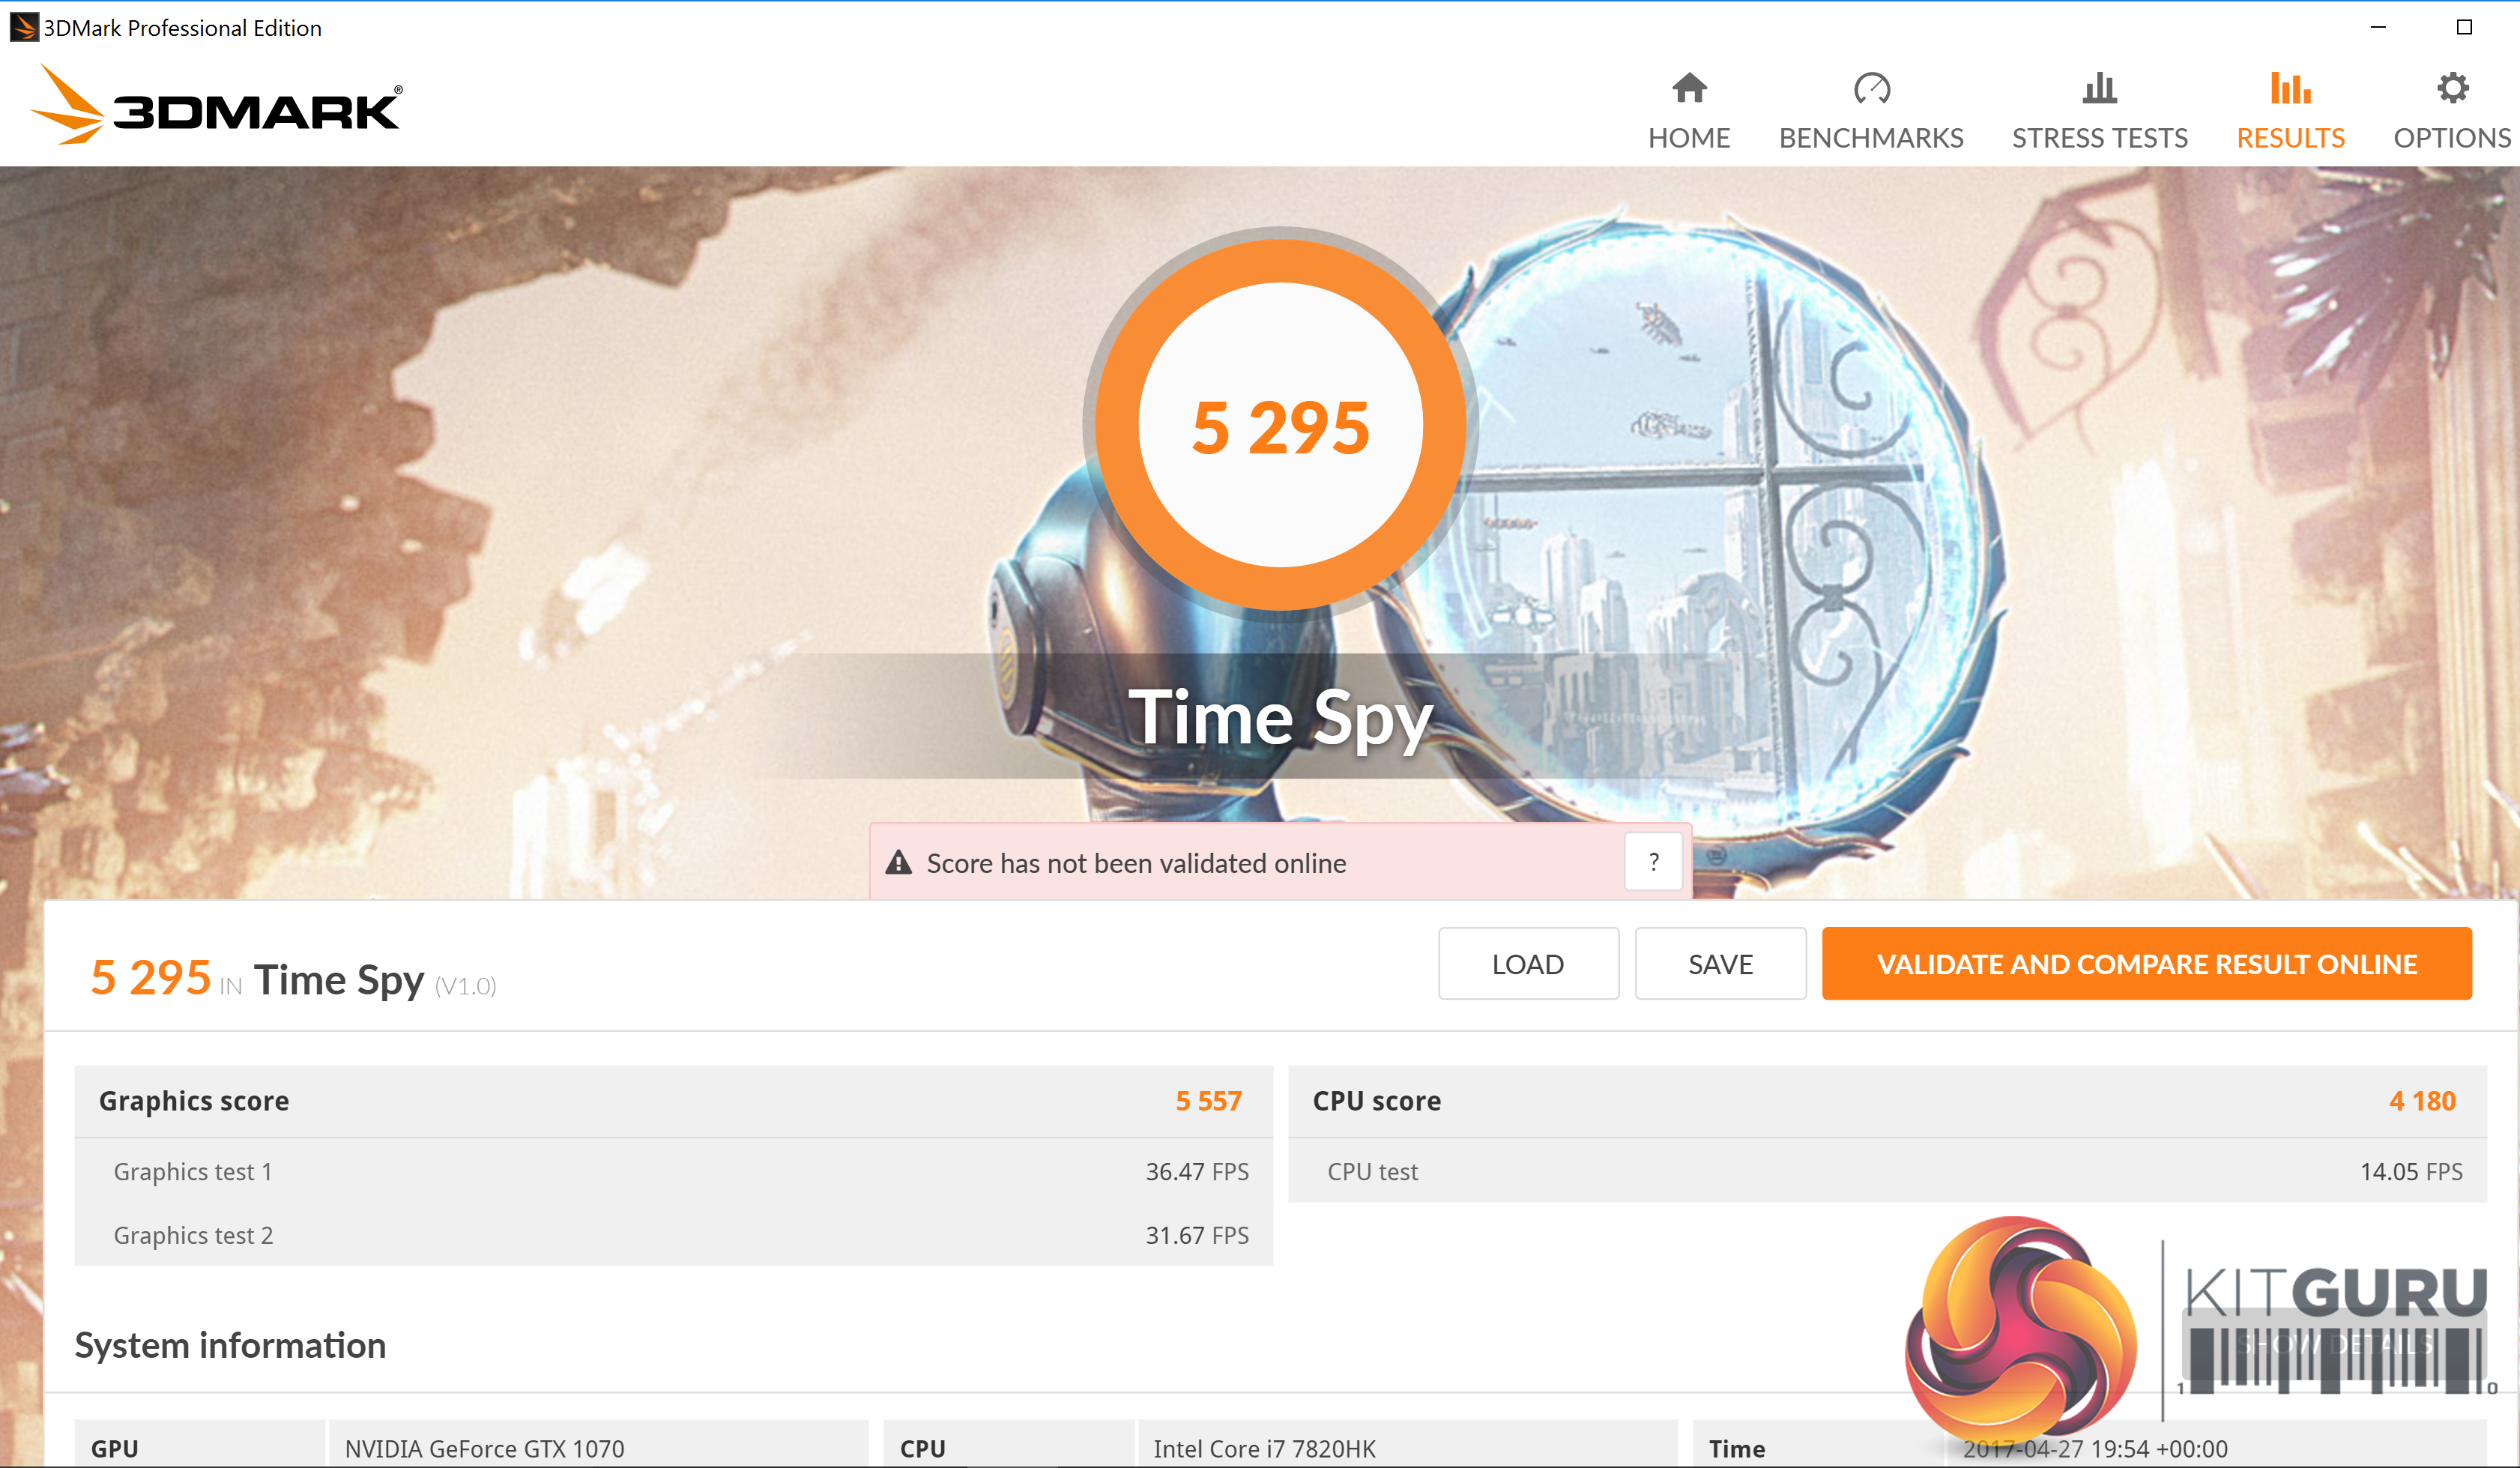Viewport: 2520px width, 1468px height.
Task: Switch to the HOME tab label
Action: [x=1689, y=138]
